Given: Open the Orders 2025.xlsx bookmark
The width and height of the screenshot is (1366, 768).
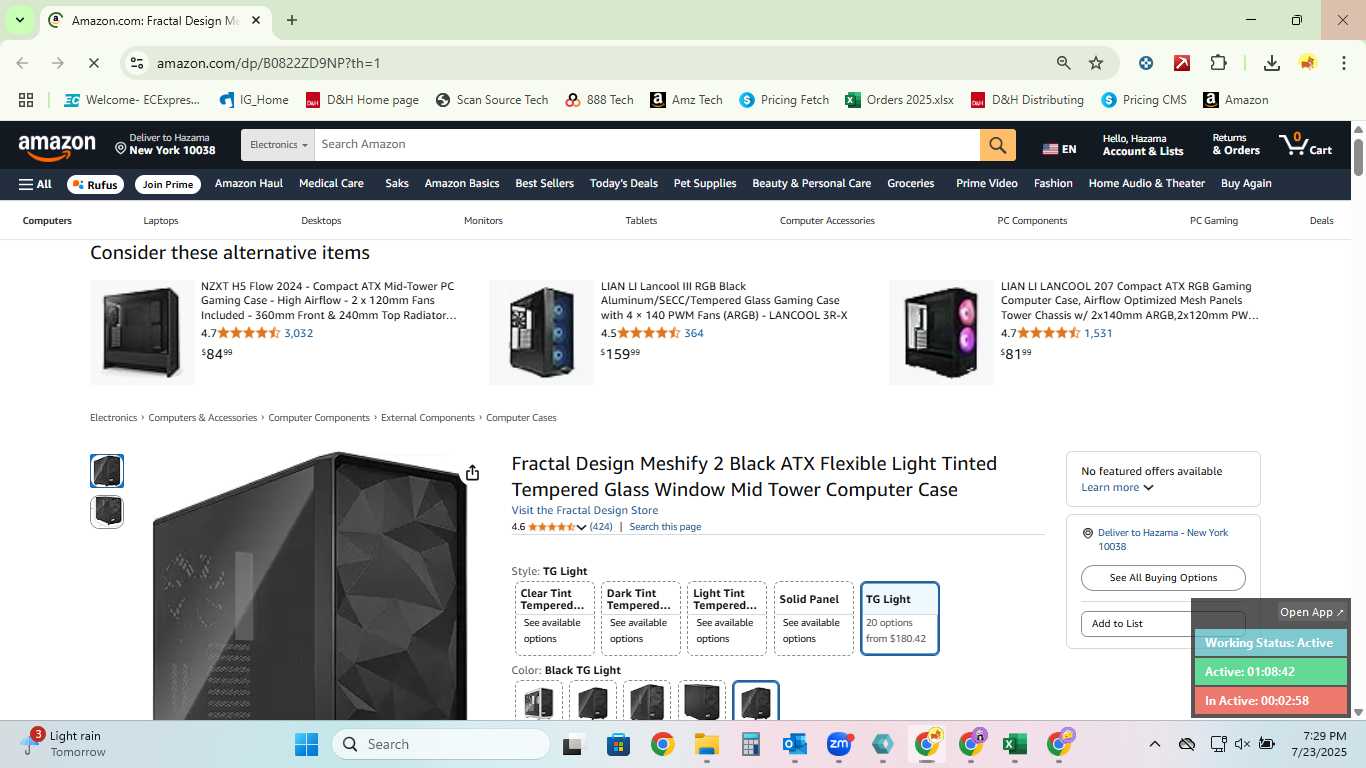Looking at the screenshot, I should [899, 100].
